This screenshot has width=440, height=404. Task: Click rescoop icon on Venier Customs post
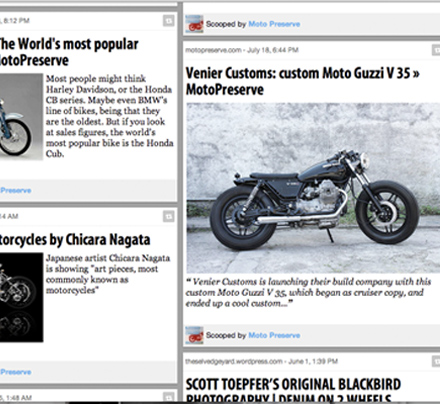coord(436,50)
